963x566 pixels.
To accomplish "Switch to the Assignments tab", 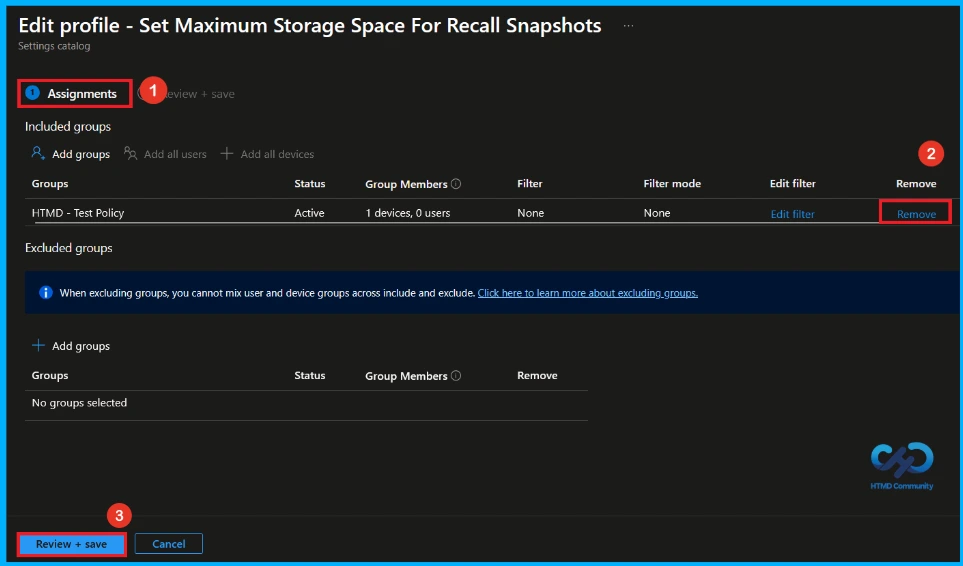I will 75,94.
